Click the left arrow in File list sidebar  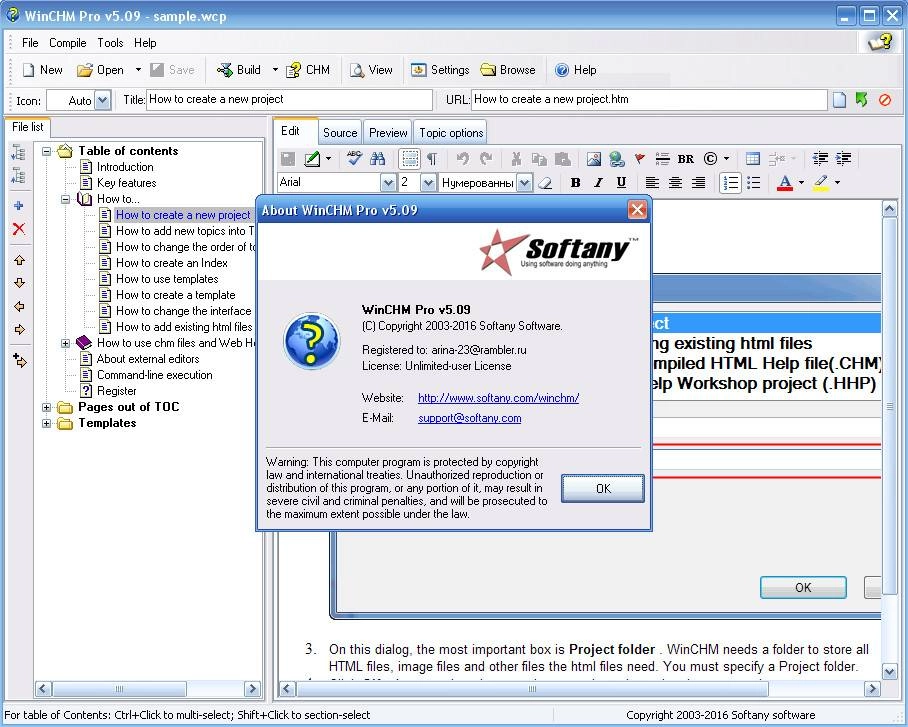[19, 306]
